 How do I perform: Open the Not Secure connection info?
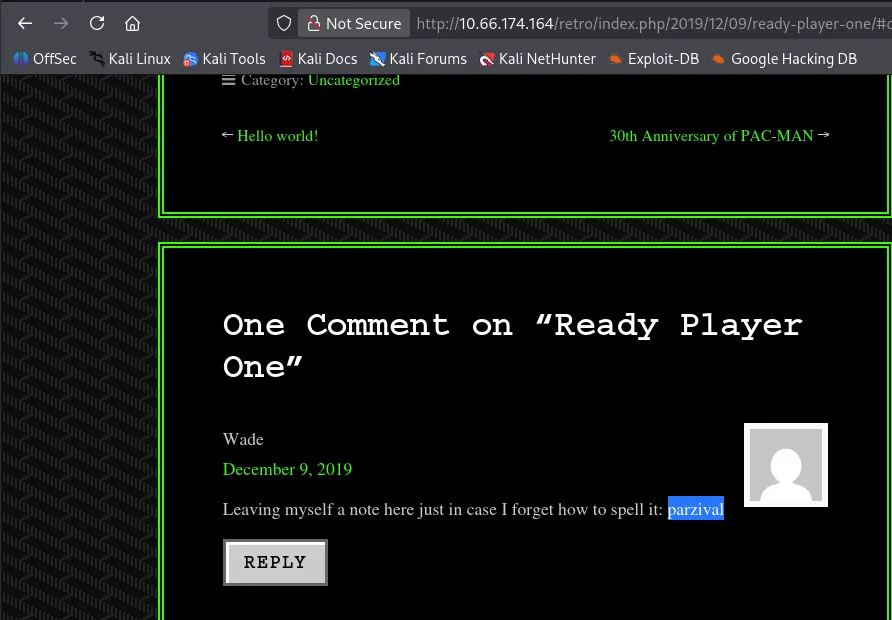tap(353, 23)
